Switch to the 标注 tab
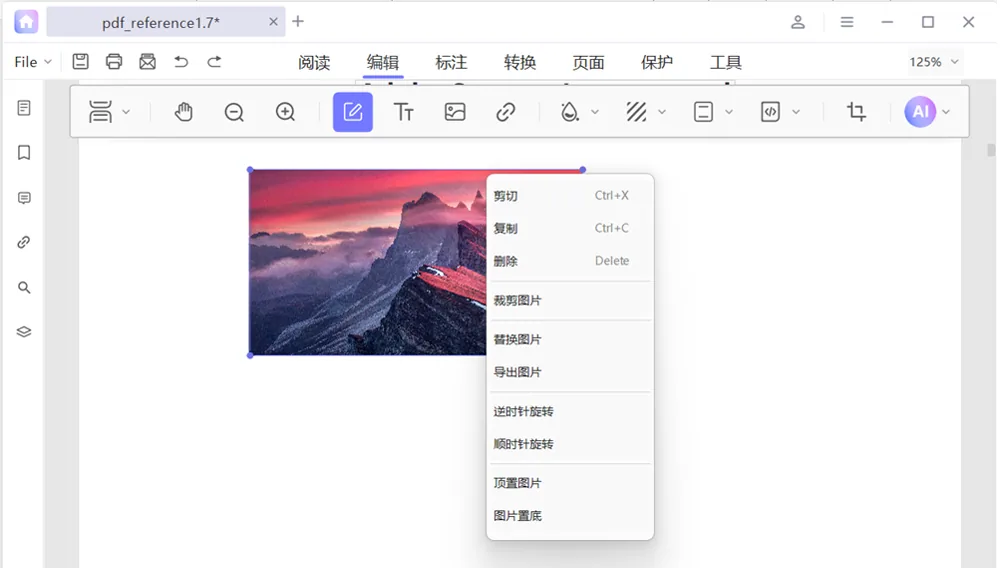 tap(451, 62)
